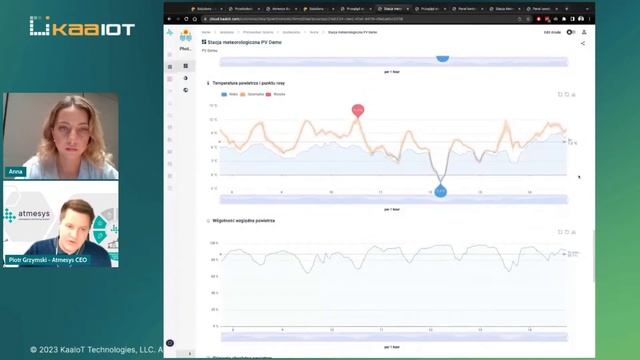Reload the page with the browser refresh icon
Viewport: 640px width, 360px height.
click(x=186, y=19)
